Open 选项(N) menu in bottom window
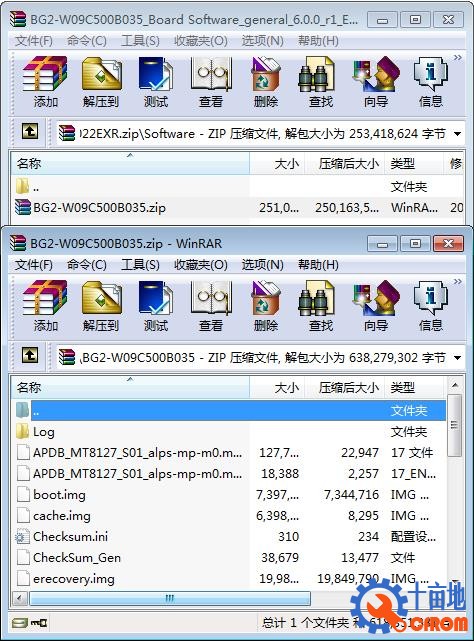Image resolution: width=474 pixels, height=641 pixels. [x=263, y=265]
